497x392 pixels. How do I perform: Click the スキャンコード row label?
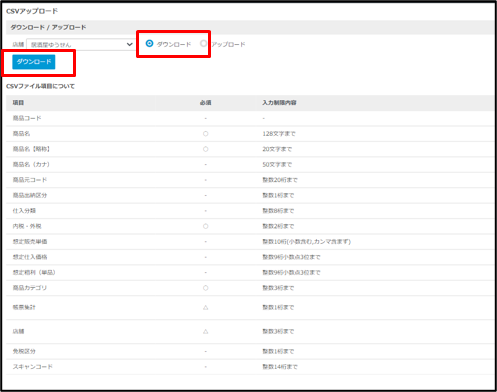click(x=33, y=367)
